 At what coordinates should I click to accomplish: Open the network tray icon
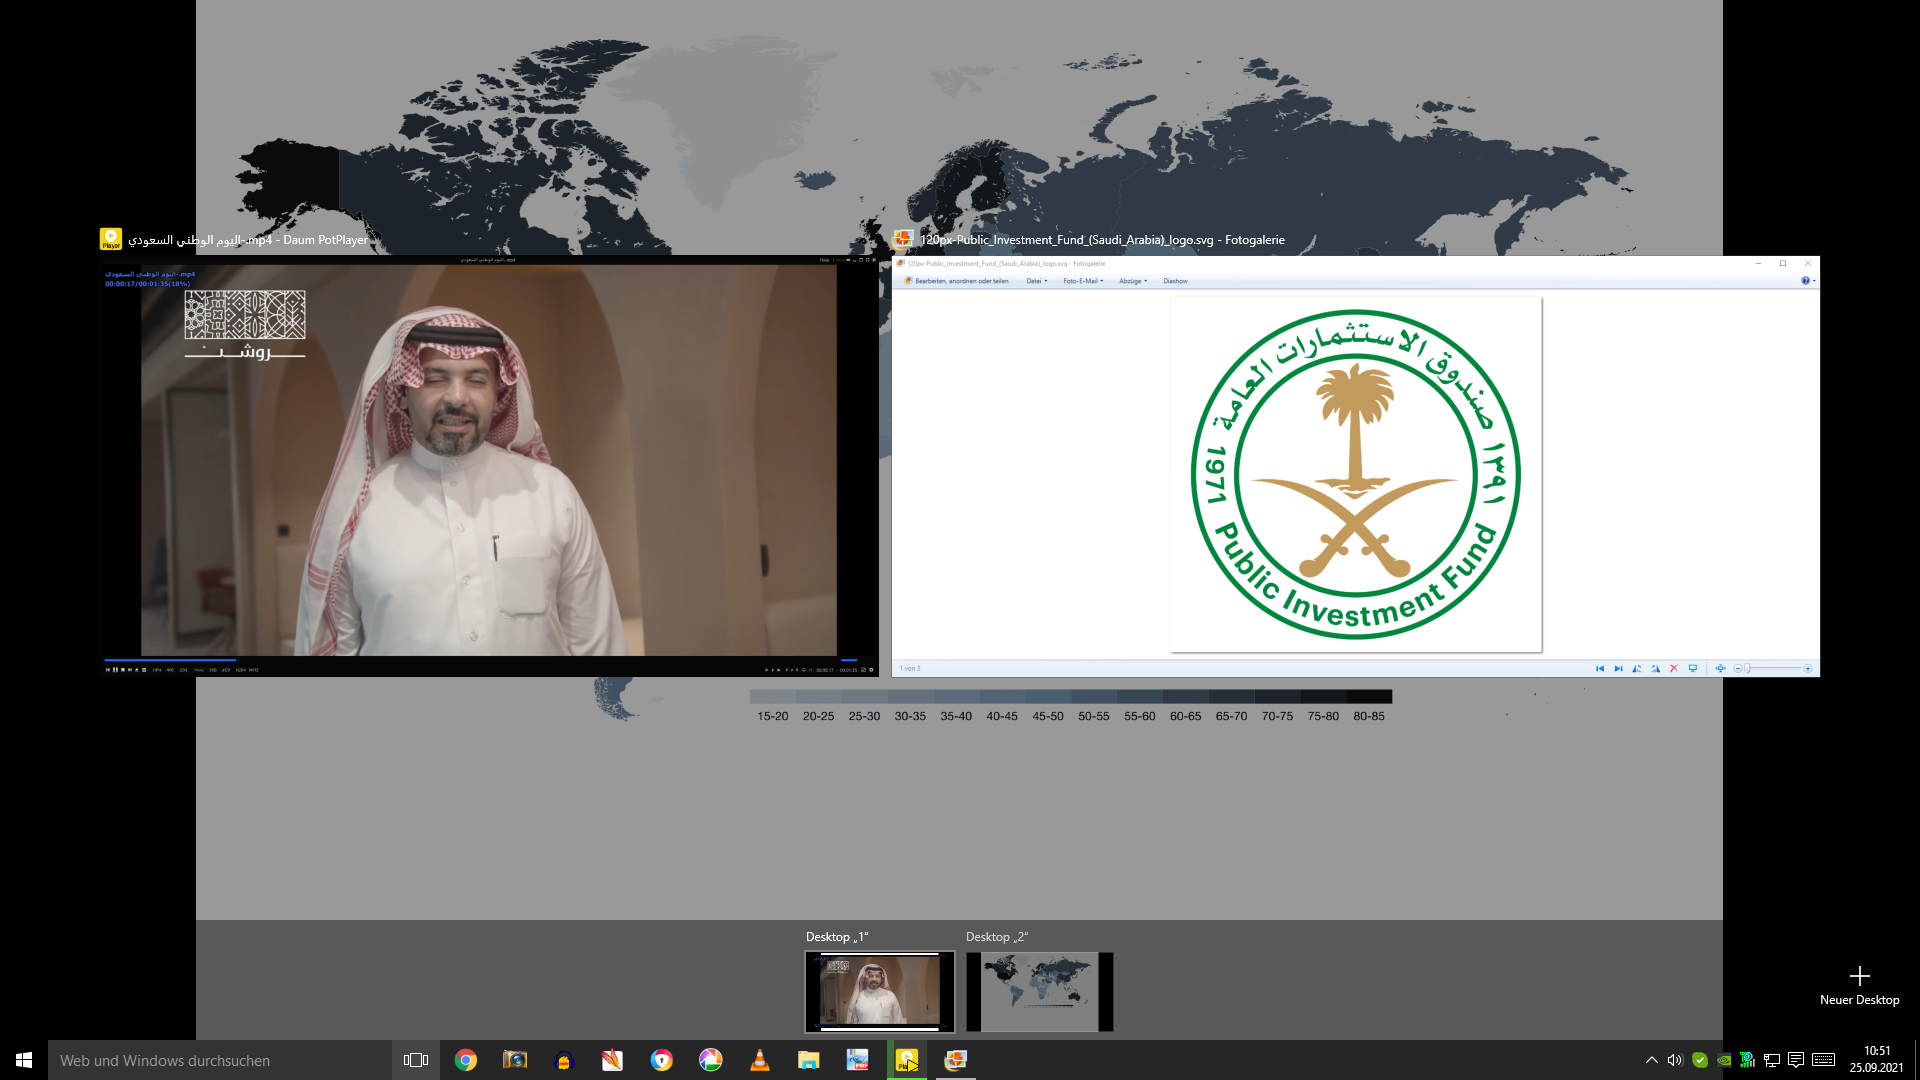[1772, 1060]
